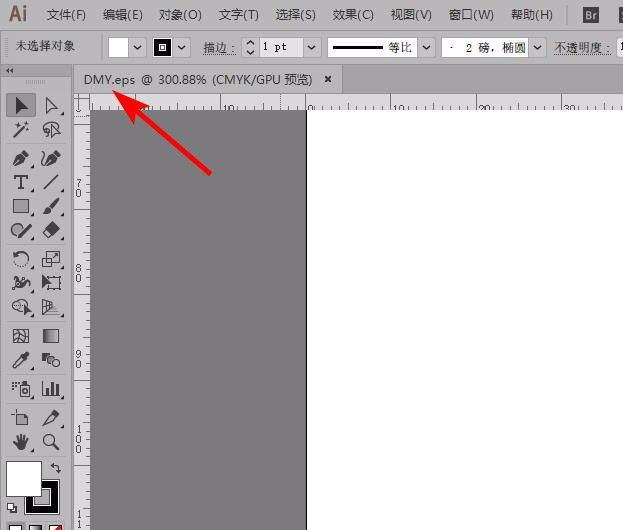Select the Scale tool
623x530 pixels.
[51, 259]
